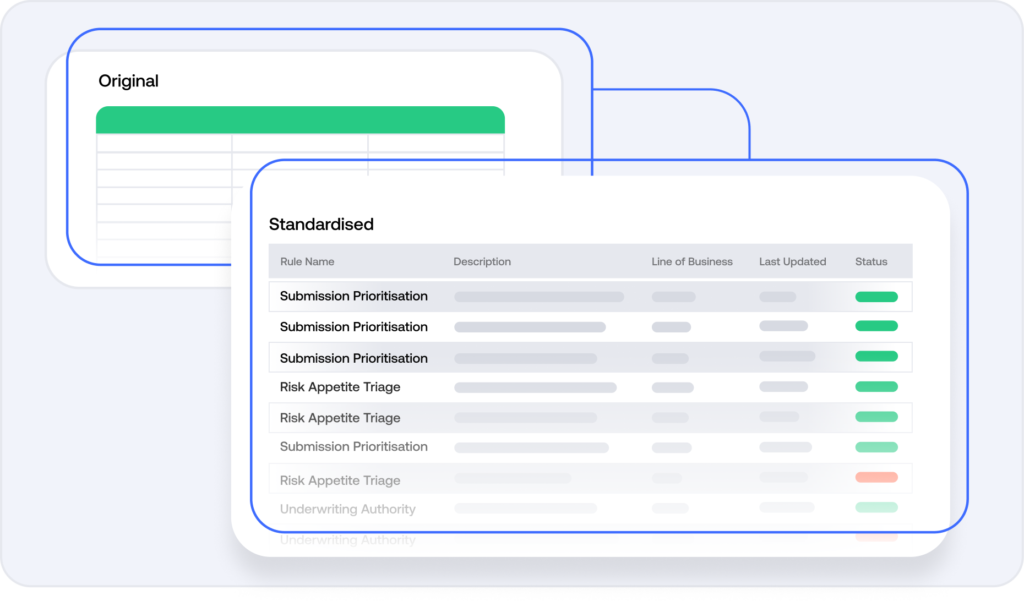Click the green header bar of the Original table

coord(299,118)
